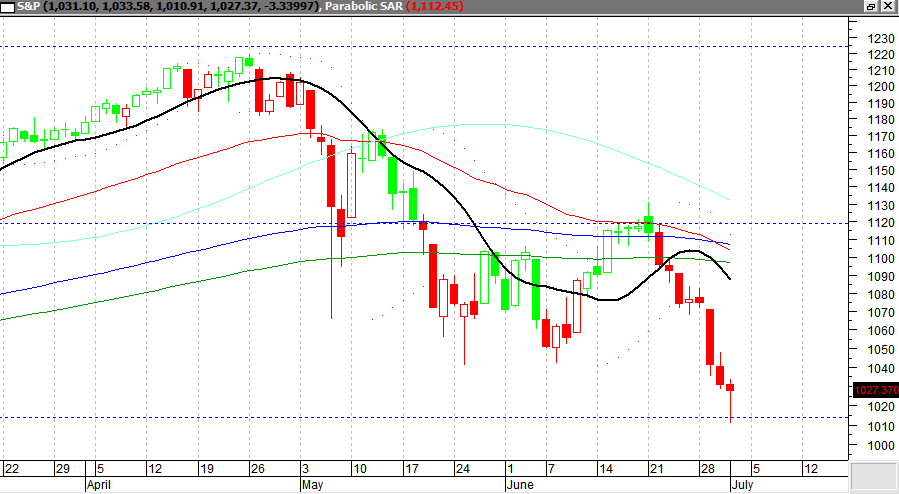The image size is (899, 494).
Task: Click the 1000 price axis label
Action: (x=881, y=446)
